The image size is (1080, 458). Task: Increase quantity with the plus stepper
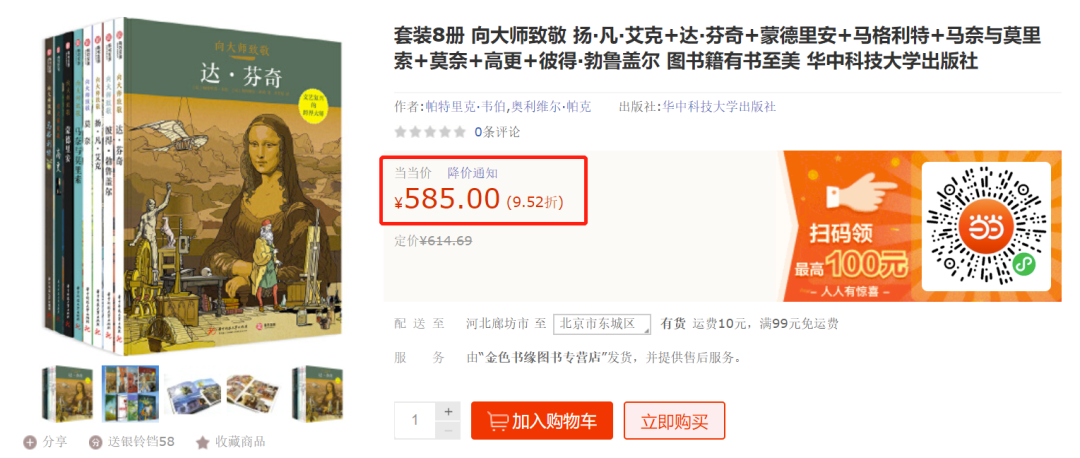[x=448, y=411]
